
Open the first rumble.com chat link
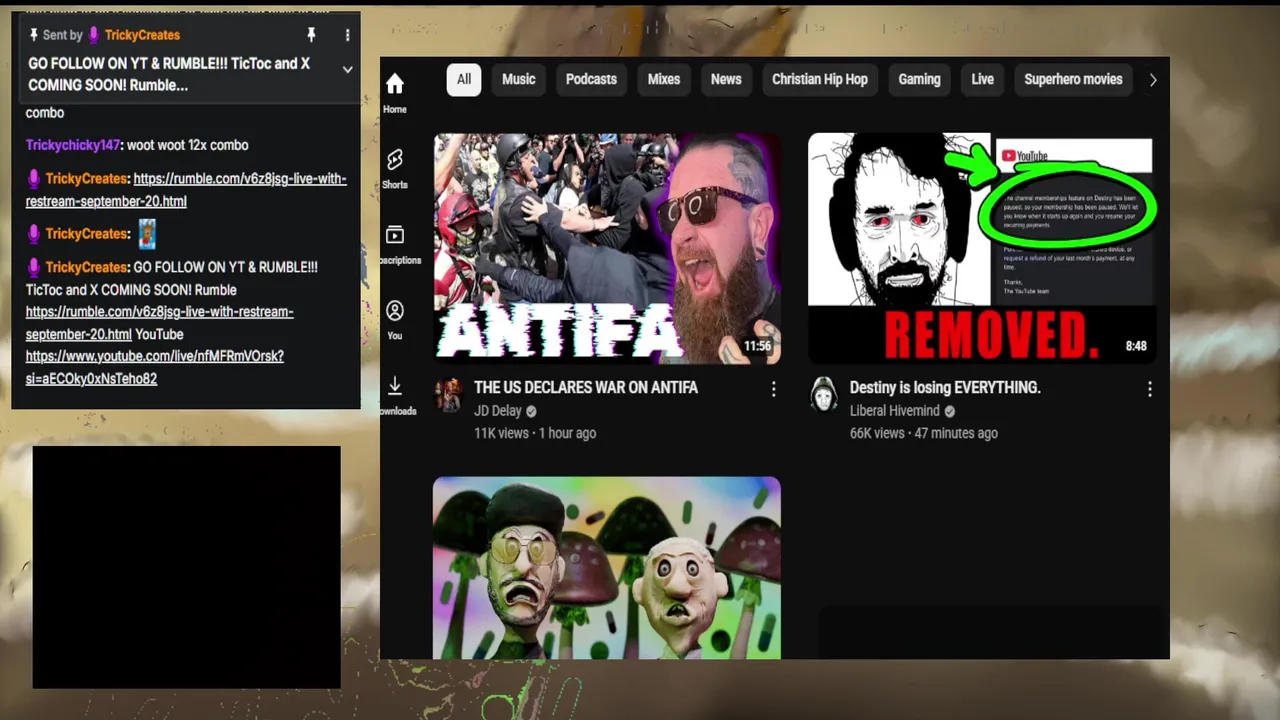click(186, 190)
